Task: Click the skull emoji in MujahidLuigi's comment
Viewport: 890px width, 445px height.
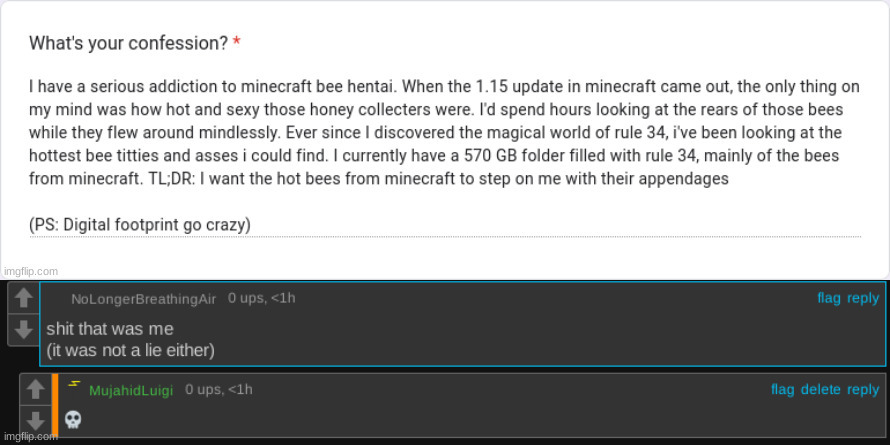Action: point(73,419)
